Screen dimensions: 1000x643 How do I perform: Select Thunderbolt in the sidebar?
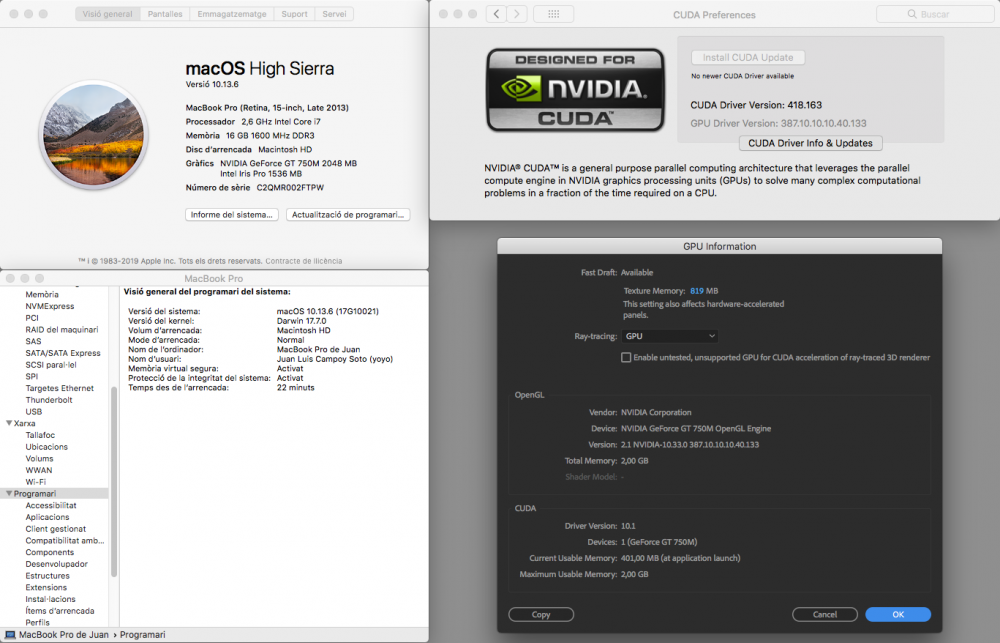[x=49, y=400]
